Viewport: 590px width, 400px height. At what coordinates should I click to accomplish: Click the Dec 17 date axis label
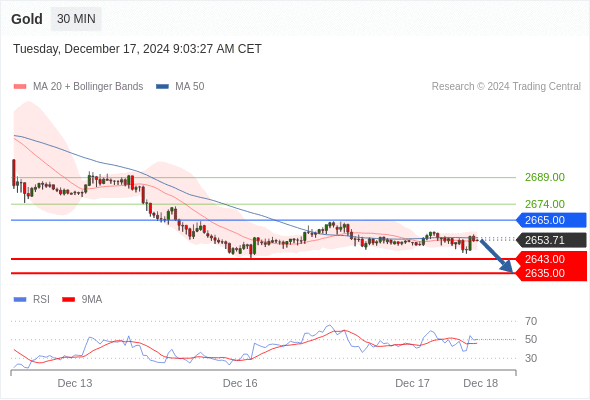pos(412,383)
